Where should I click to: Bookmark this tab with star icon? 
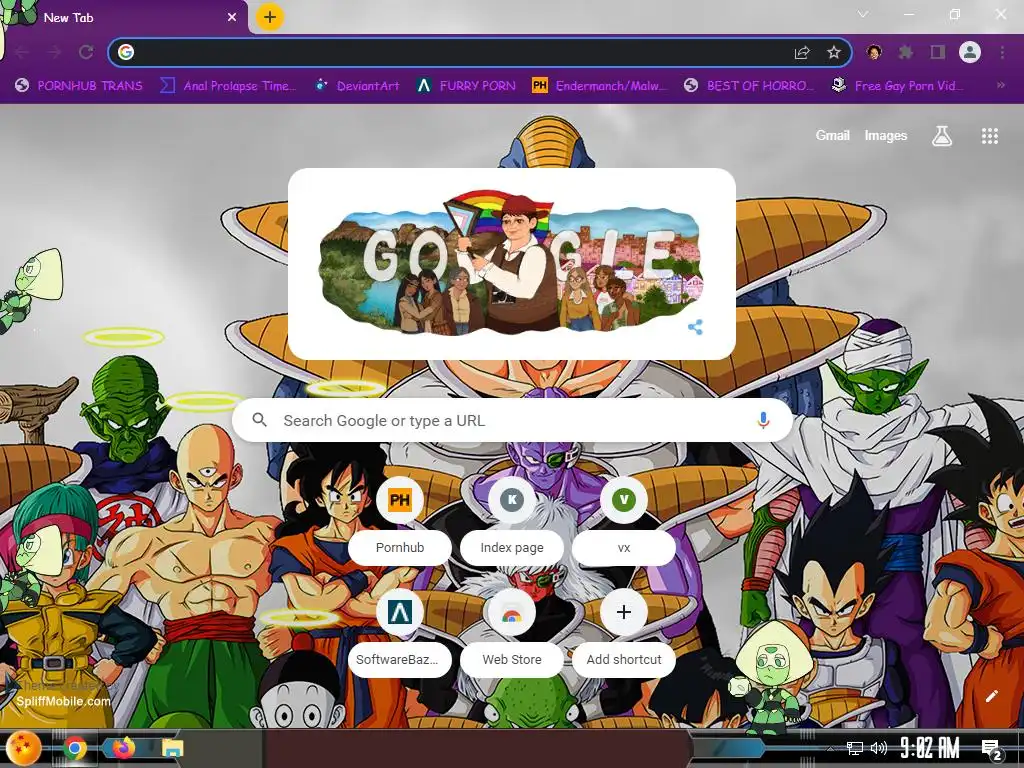tap(834, 52)
